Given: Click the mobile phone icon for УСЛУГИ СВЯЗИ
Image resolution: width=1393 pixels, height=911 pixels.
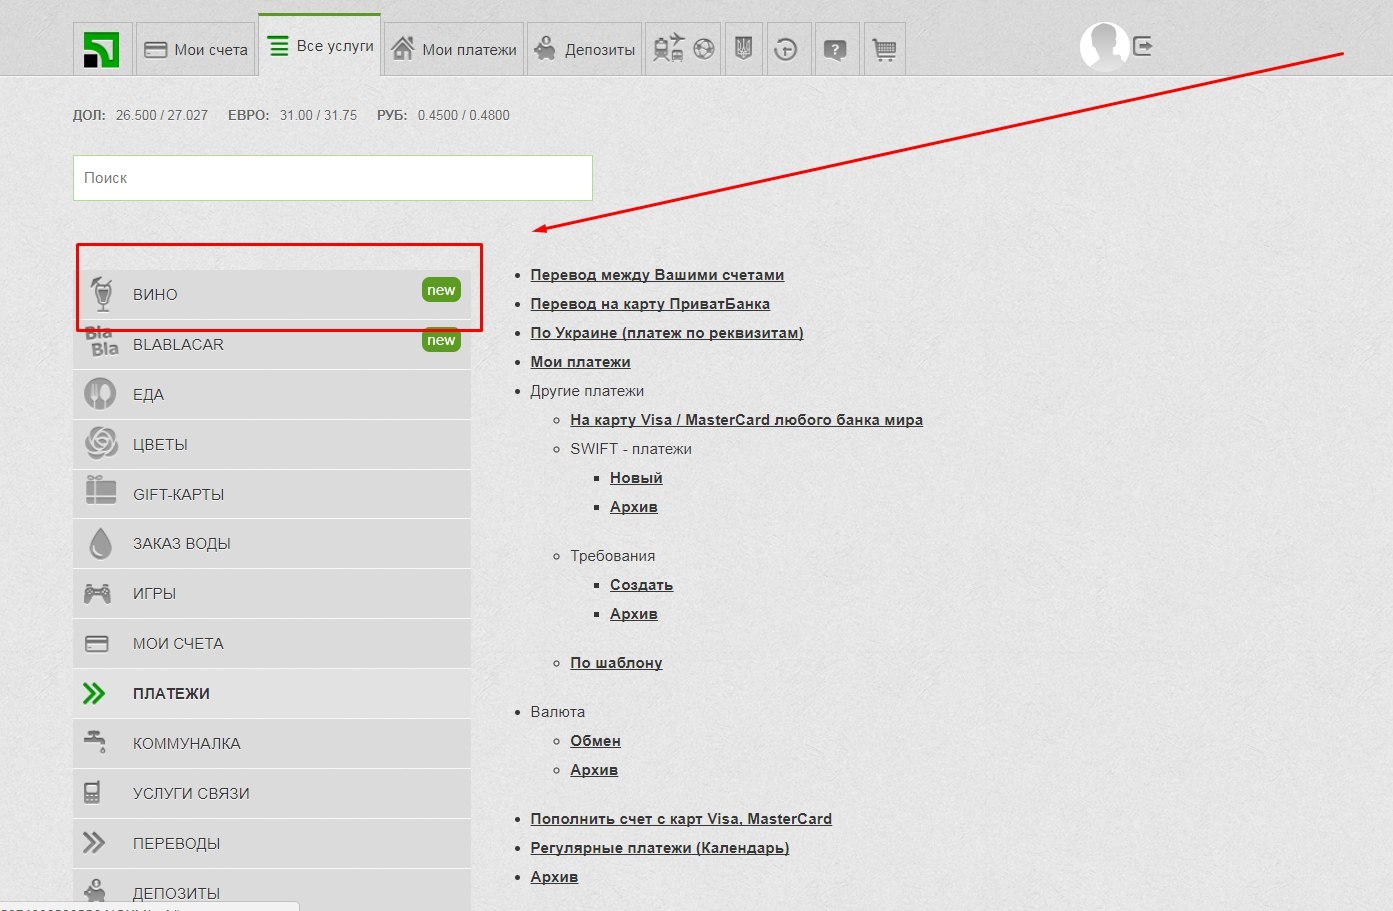Looking at the screenshot, I should point(92,793).
